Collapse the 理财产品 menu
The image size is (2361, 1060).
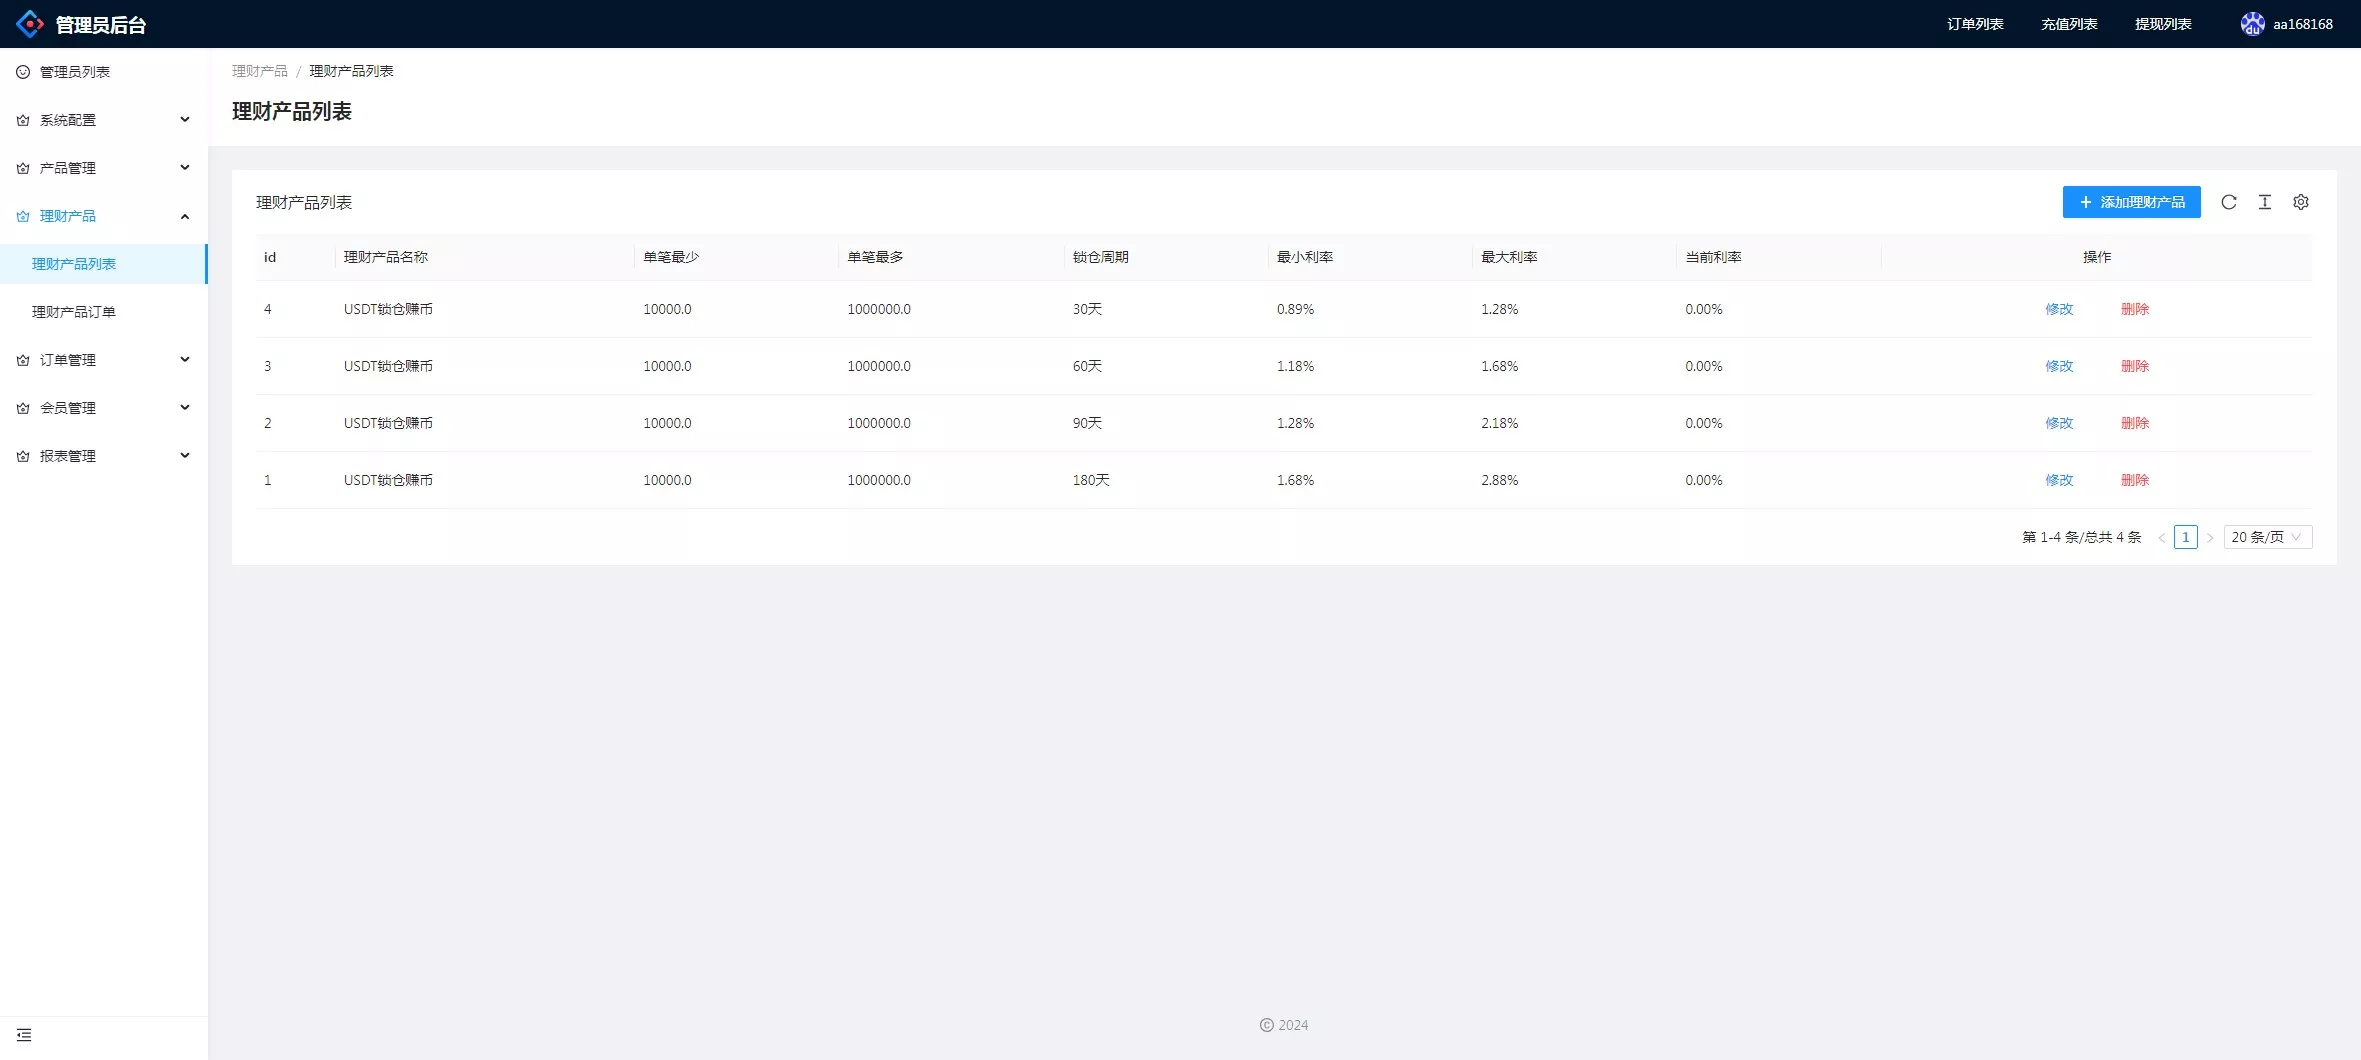click(x=104, y=216)
